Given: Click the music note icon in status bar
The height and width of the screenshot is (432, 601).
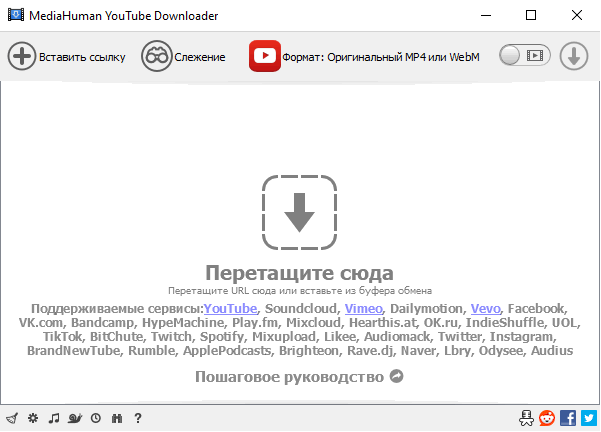Looking at the screenshot, I should point(54,418).
